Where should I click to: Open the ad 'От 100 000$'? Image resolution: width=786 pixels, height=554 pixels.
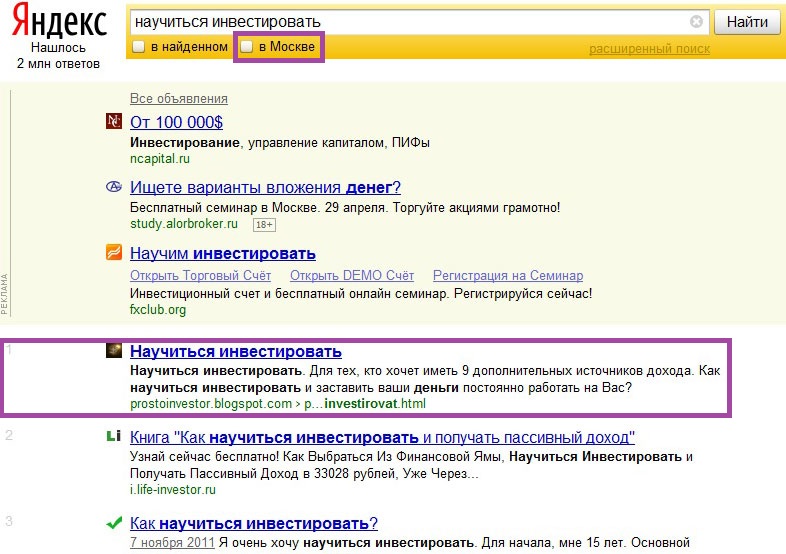click(x=176, y=122)
